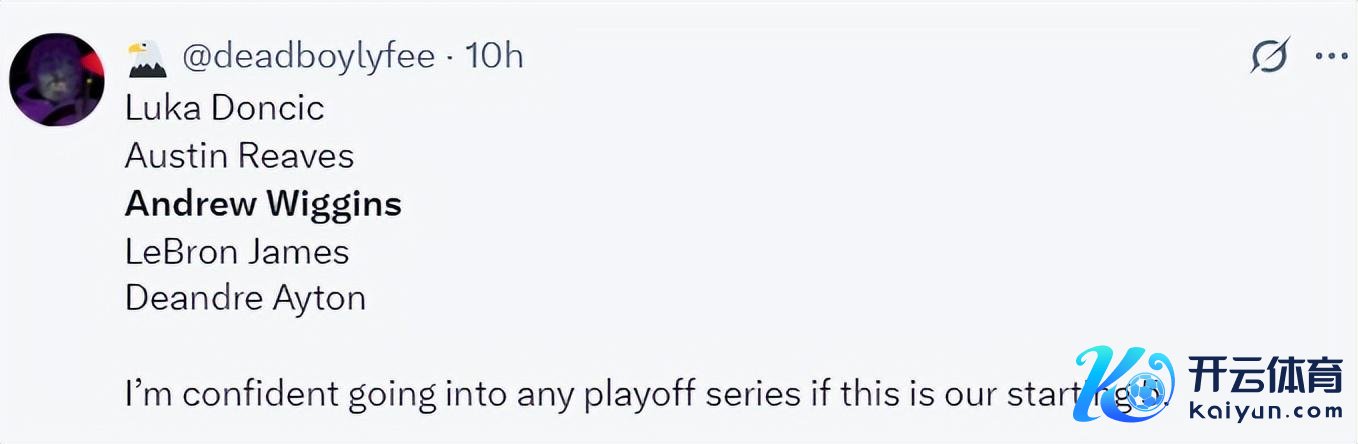Click the Deandre Ayton line
This screenshot has height=444, width=1358.
pos(245,299)
